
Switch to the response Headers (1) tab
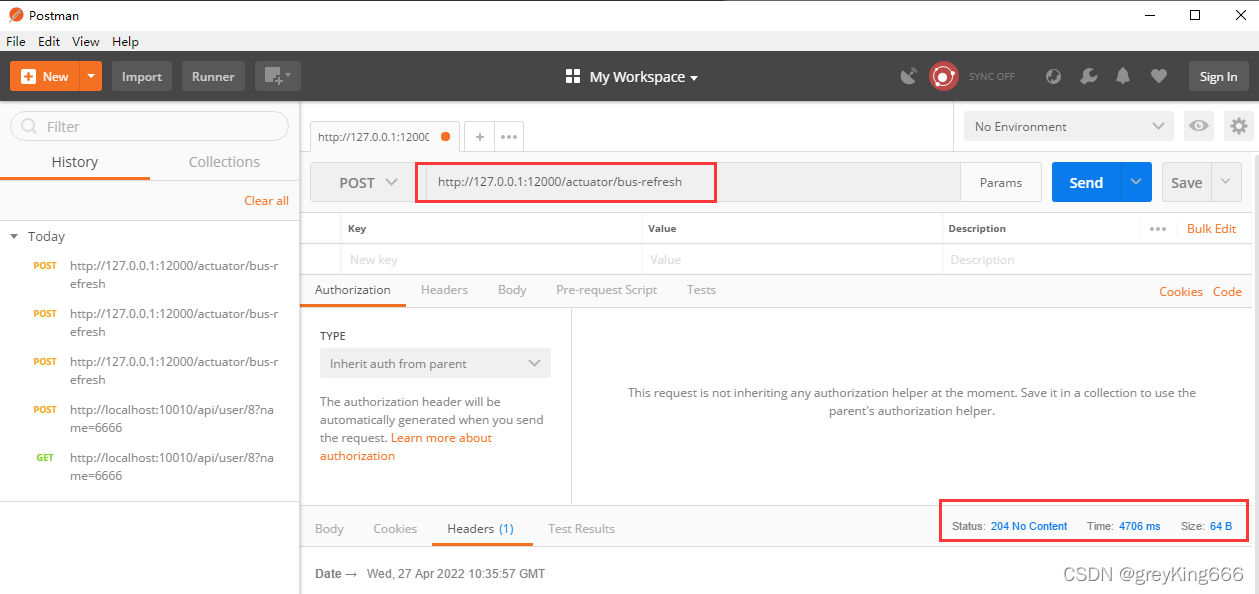point(480,528)
